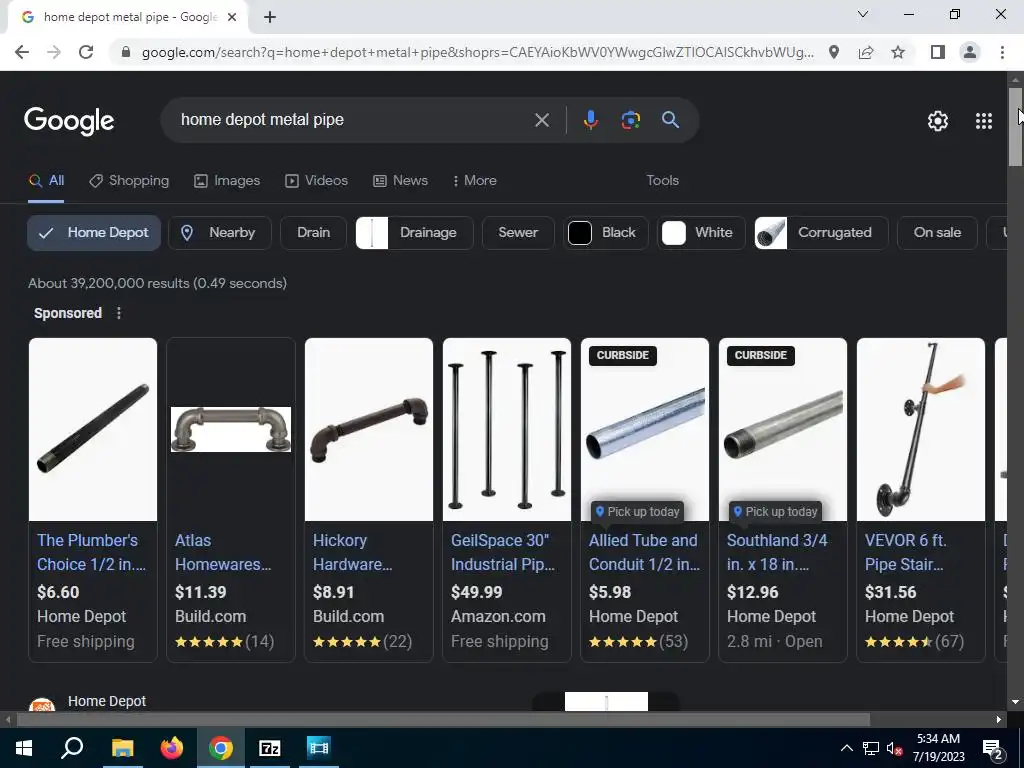
Task: Open the network status tray icon
Action: [871, 748]
